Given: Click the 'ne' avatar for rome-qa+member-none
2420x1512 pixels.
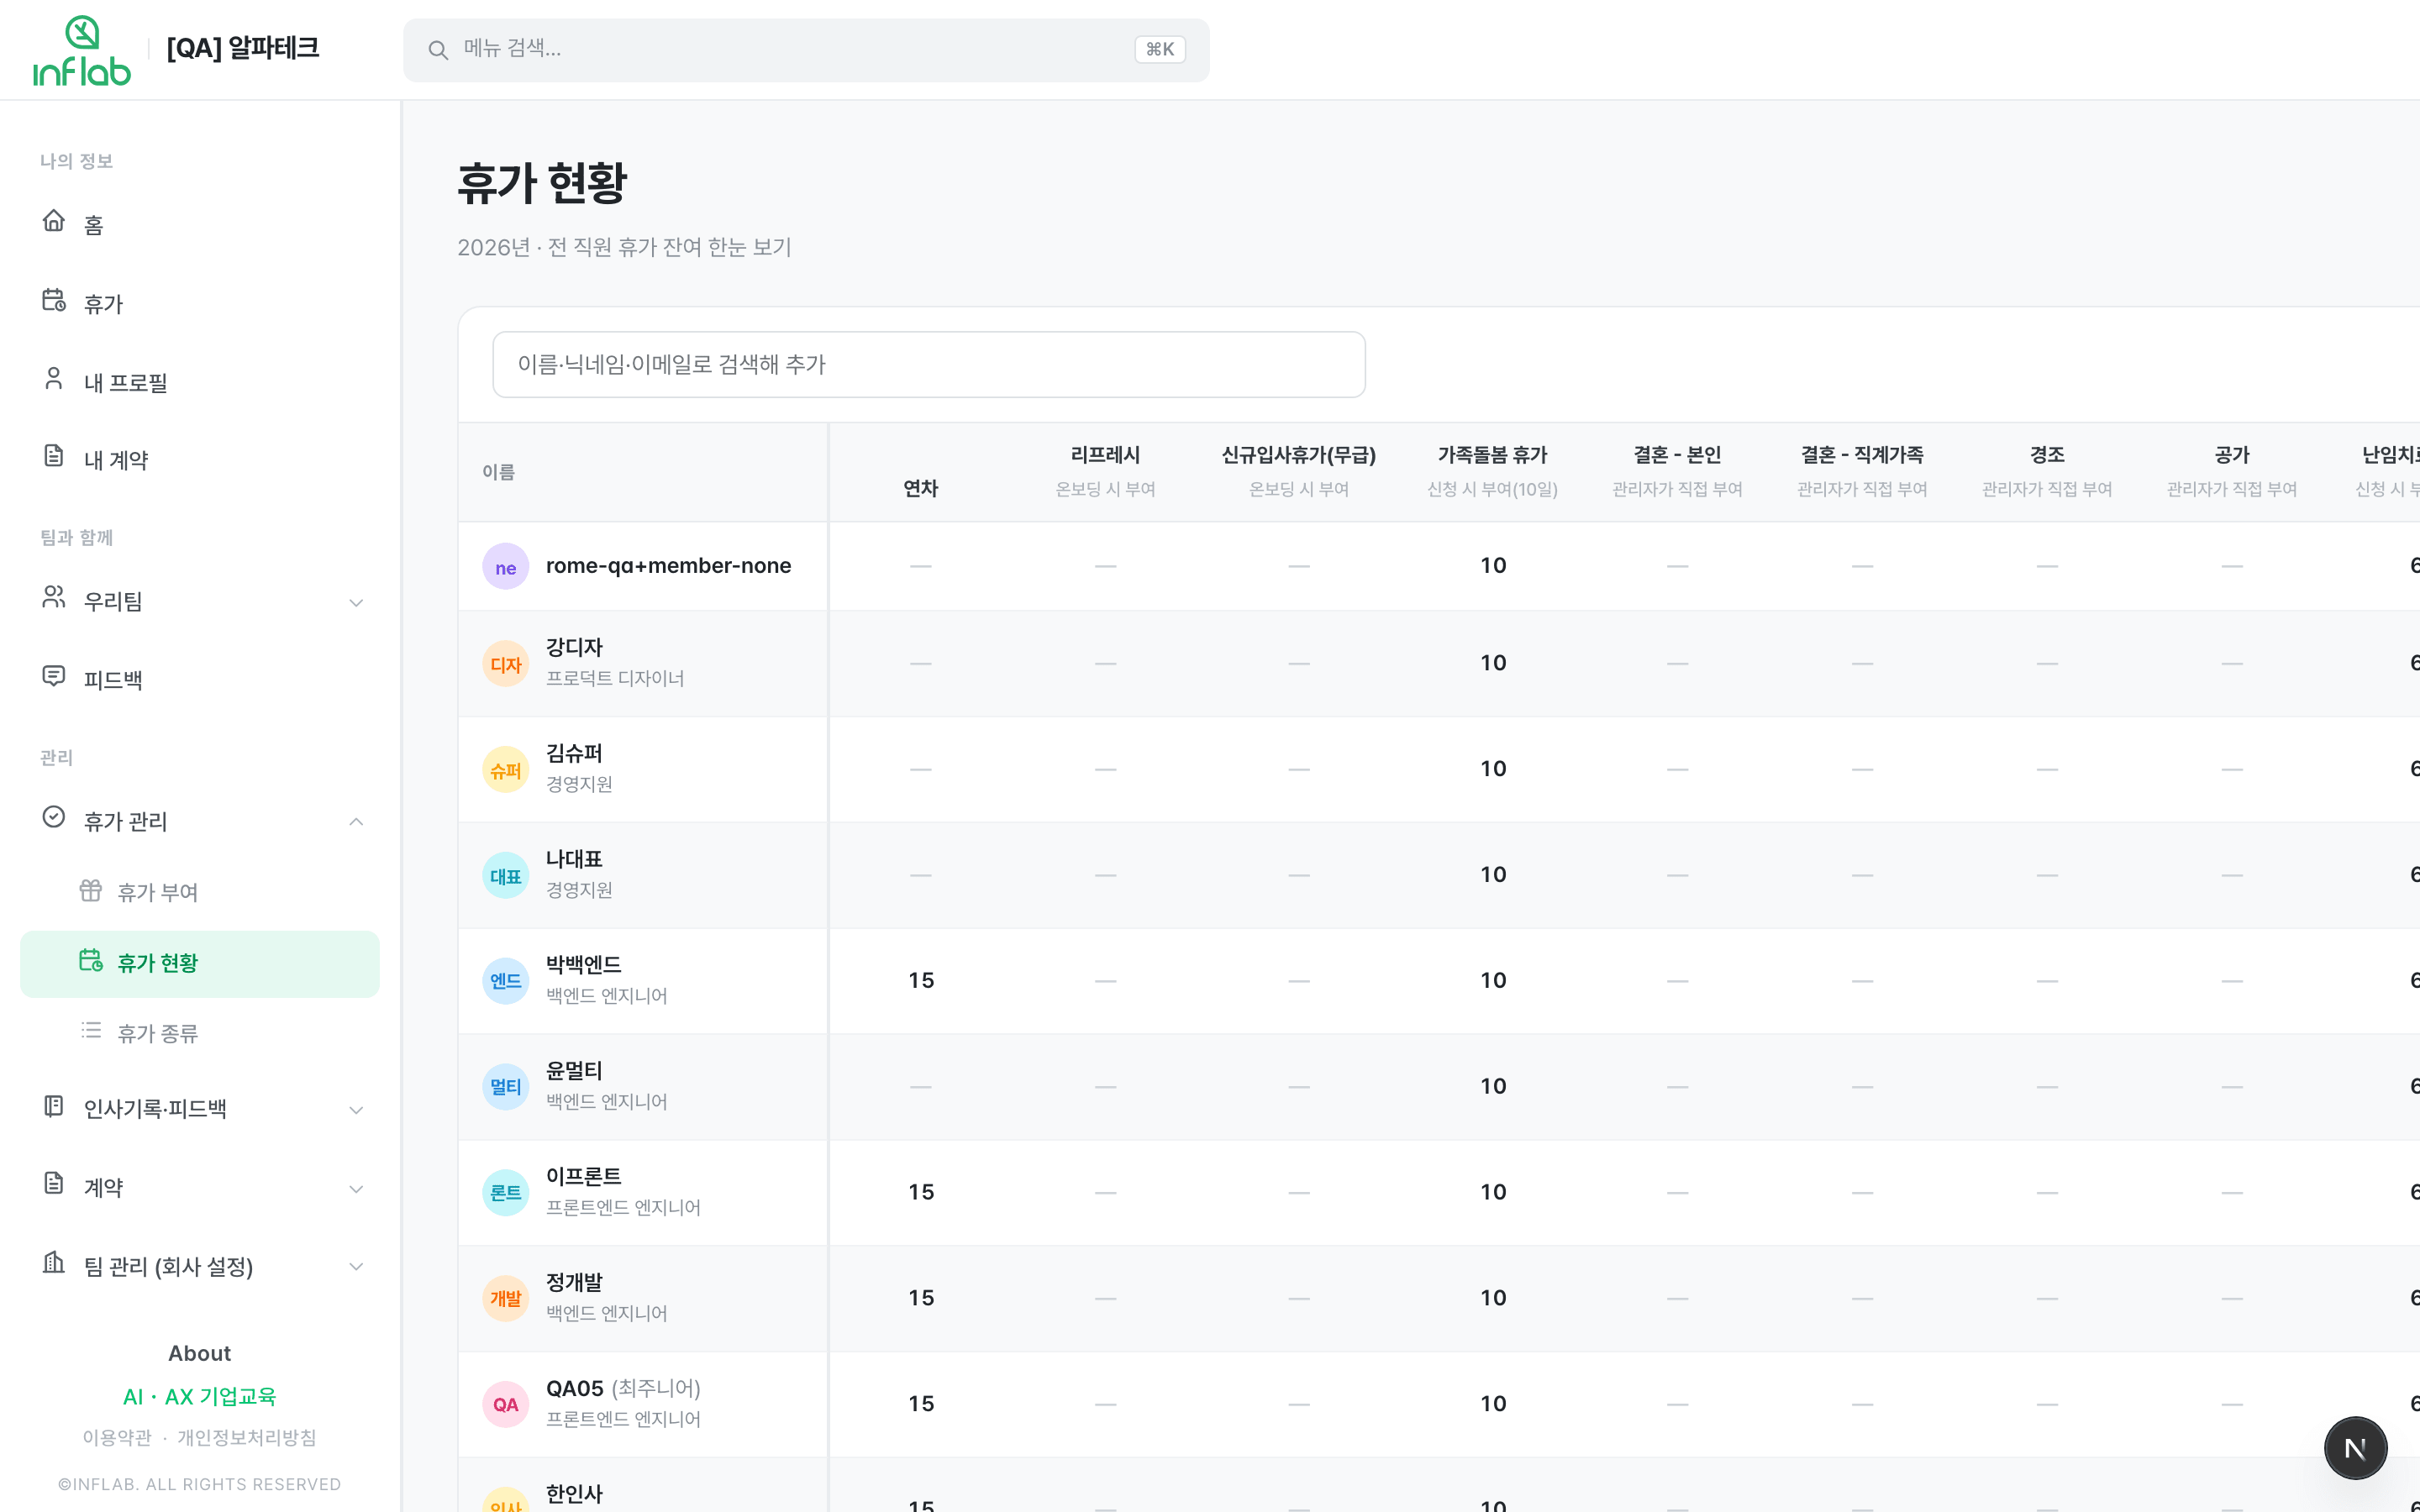Looking at the screenshot, I should pos(506,567).
